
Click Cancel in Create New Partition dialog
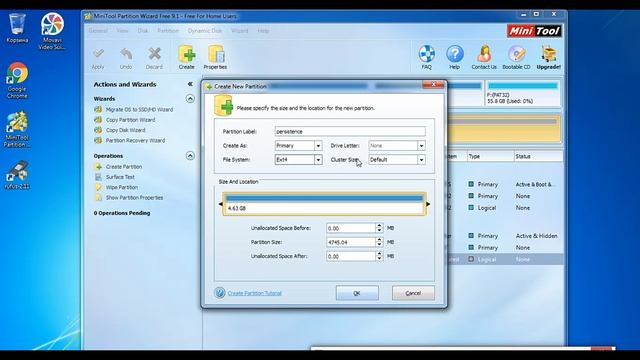(413, 293)
